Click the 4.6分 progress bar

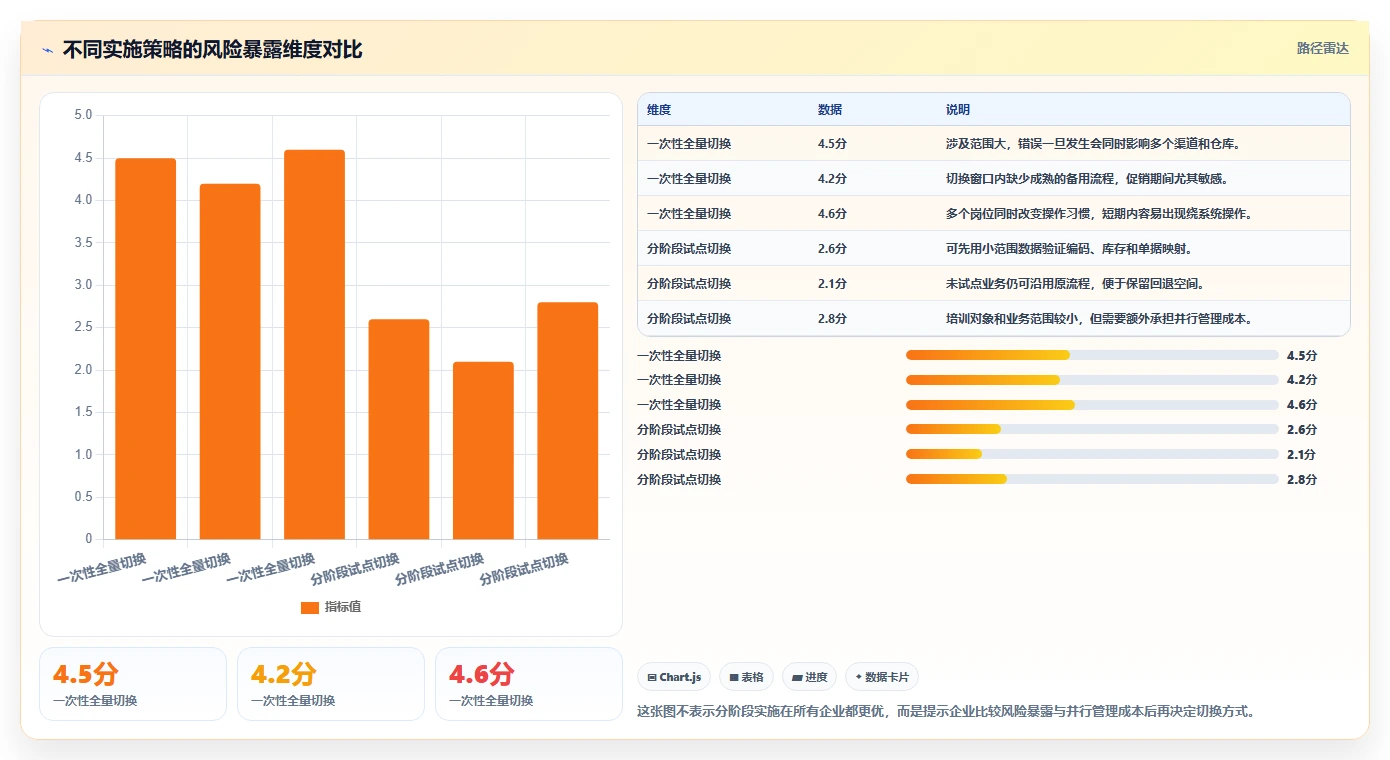[1092, 405]
